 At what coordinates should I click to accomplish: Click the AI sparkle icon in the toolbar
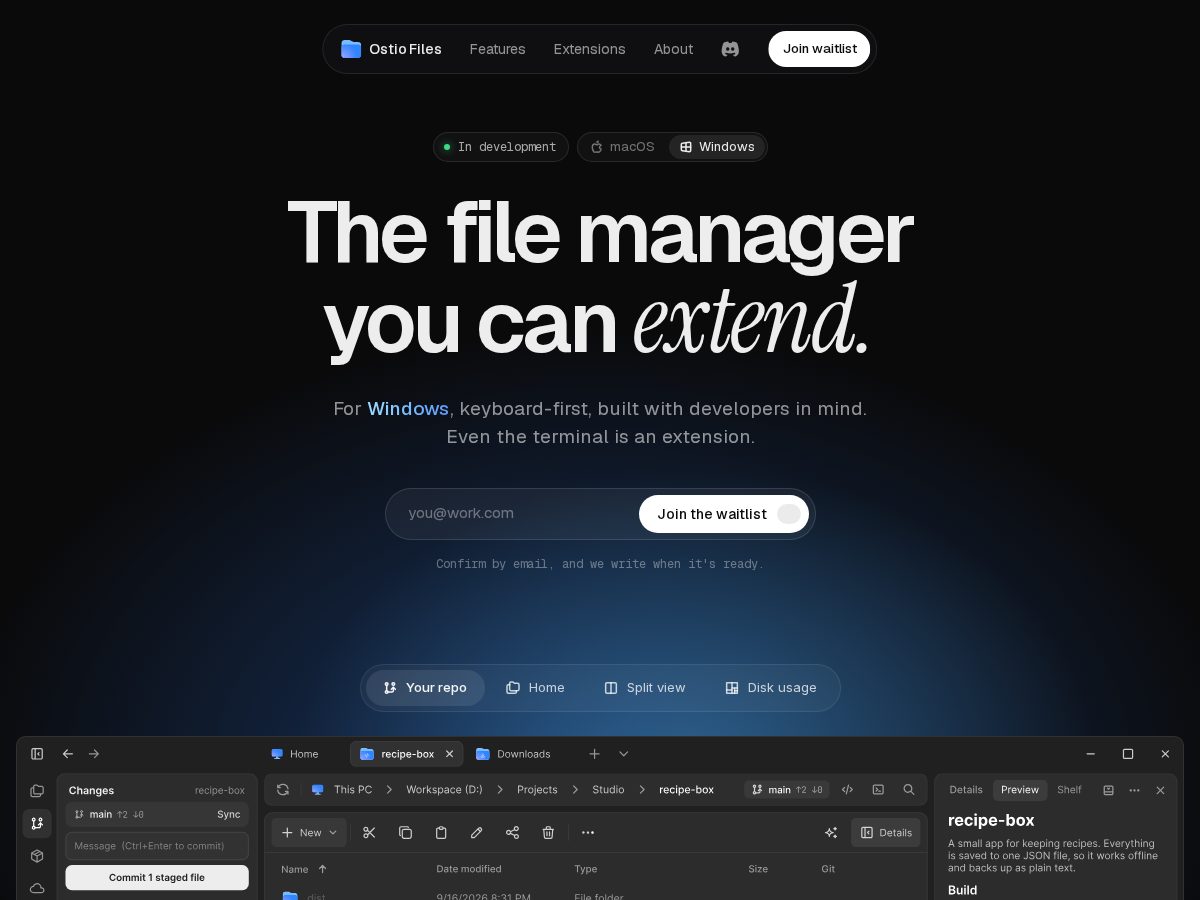pos(831,832)
